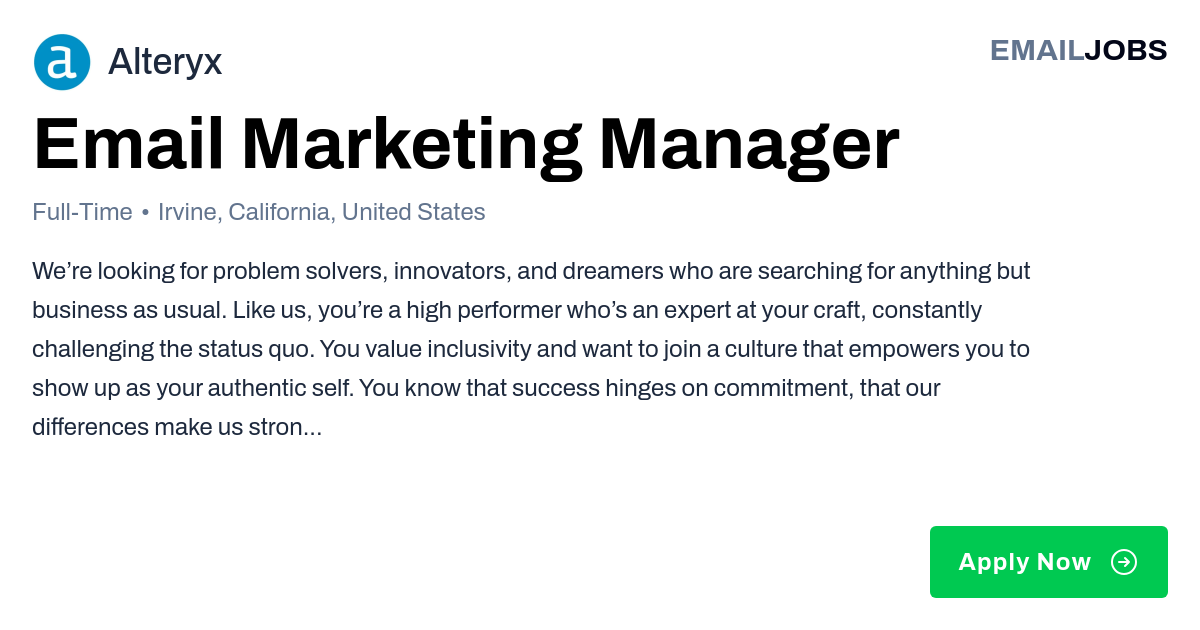Screen dimensions: 1200x630
Task: Click "United States" in the location line
Action: pyautogui.click(x=414, y=212)
